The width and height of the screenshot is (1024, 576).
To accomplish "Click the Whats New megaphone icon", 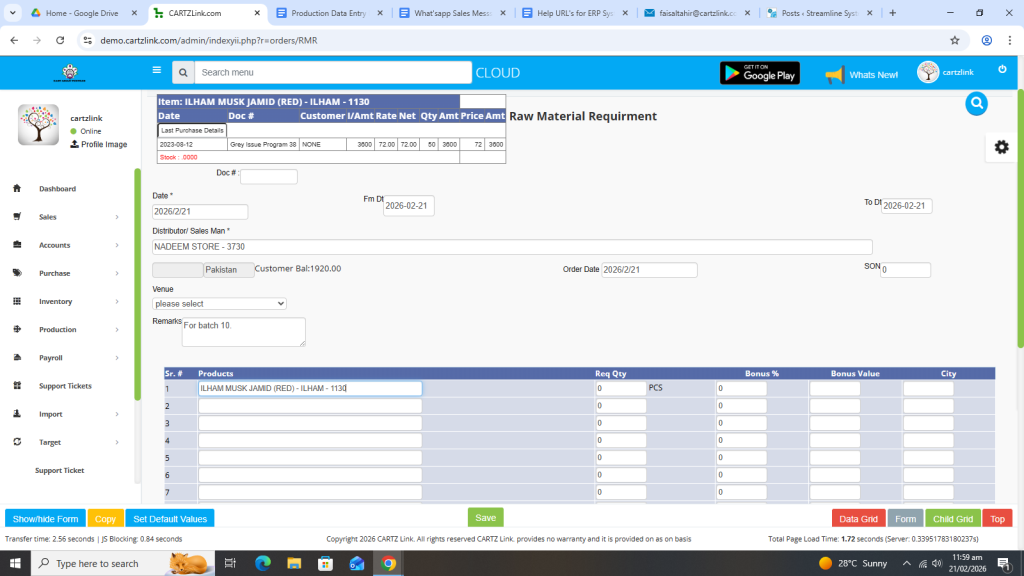I will pos(834,74).
